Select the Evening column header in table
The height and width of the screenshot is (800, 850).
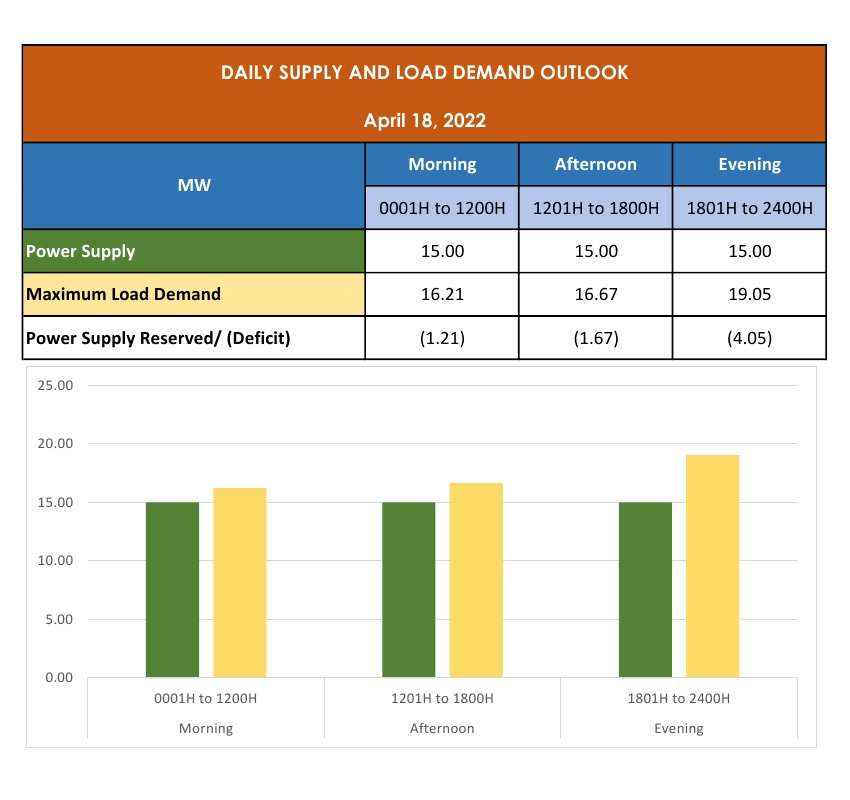(x=749, y=164)
